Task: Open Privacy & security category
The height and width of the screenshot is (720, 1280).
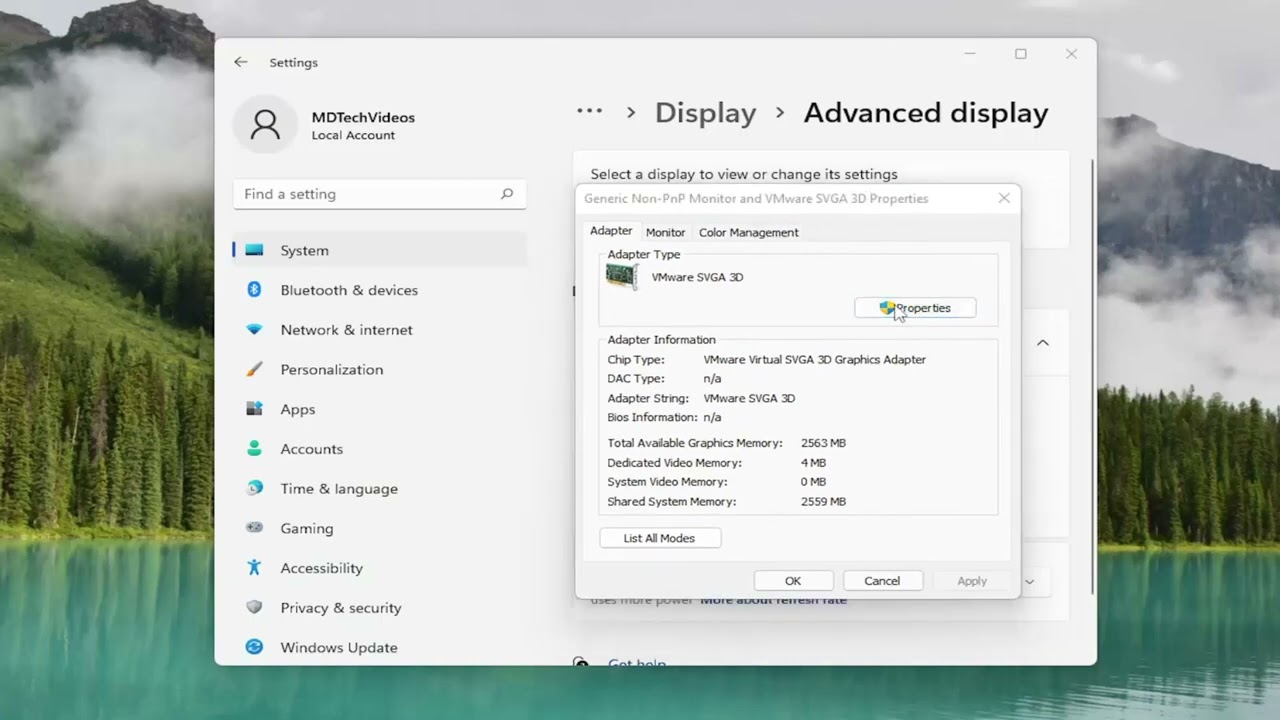Action: [380, 607]
